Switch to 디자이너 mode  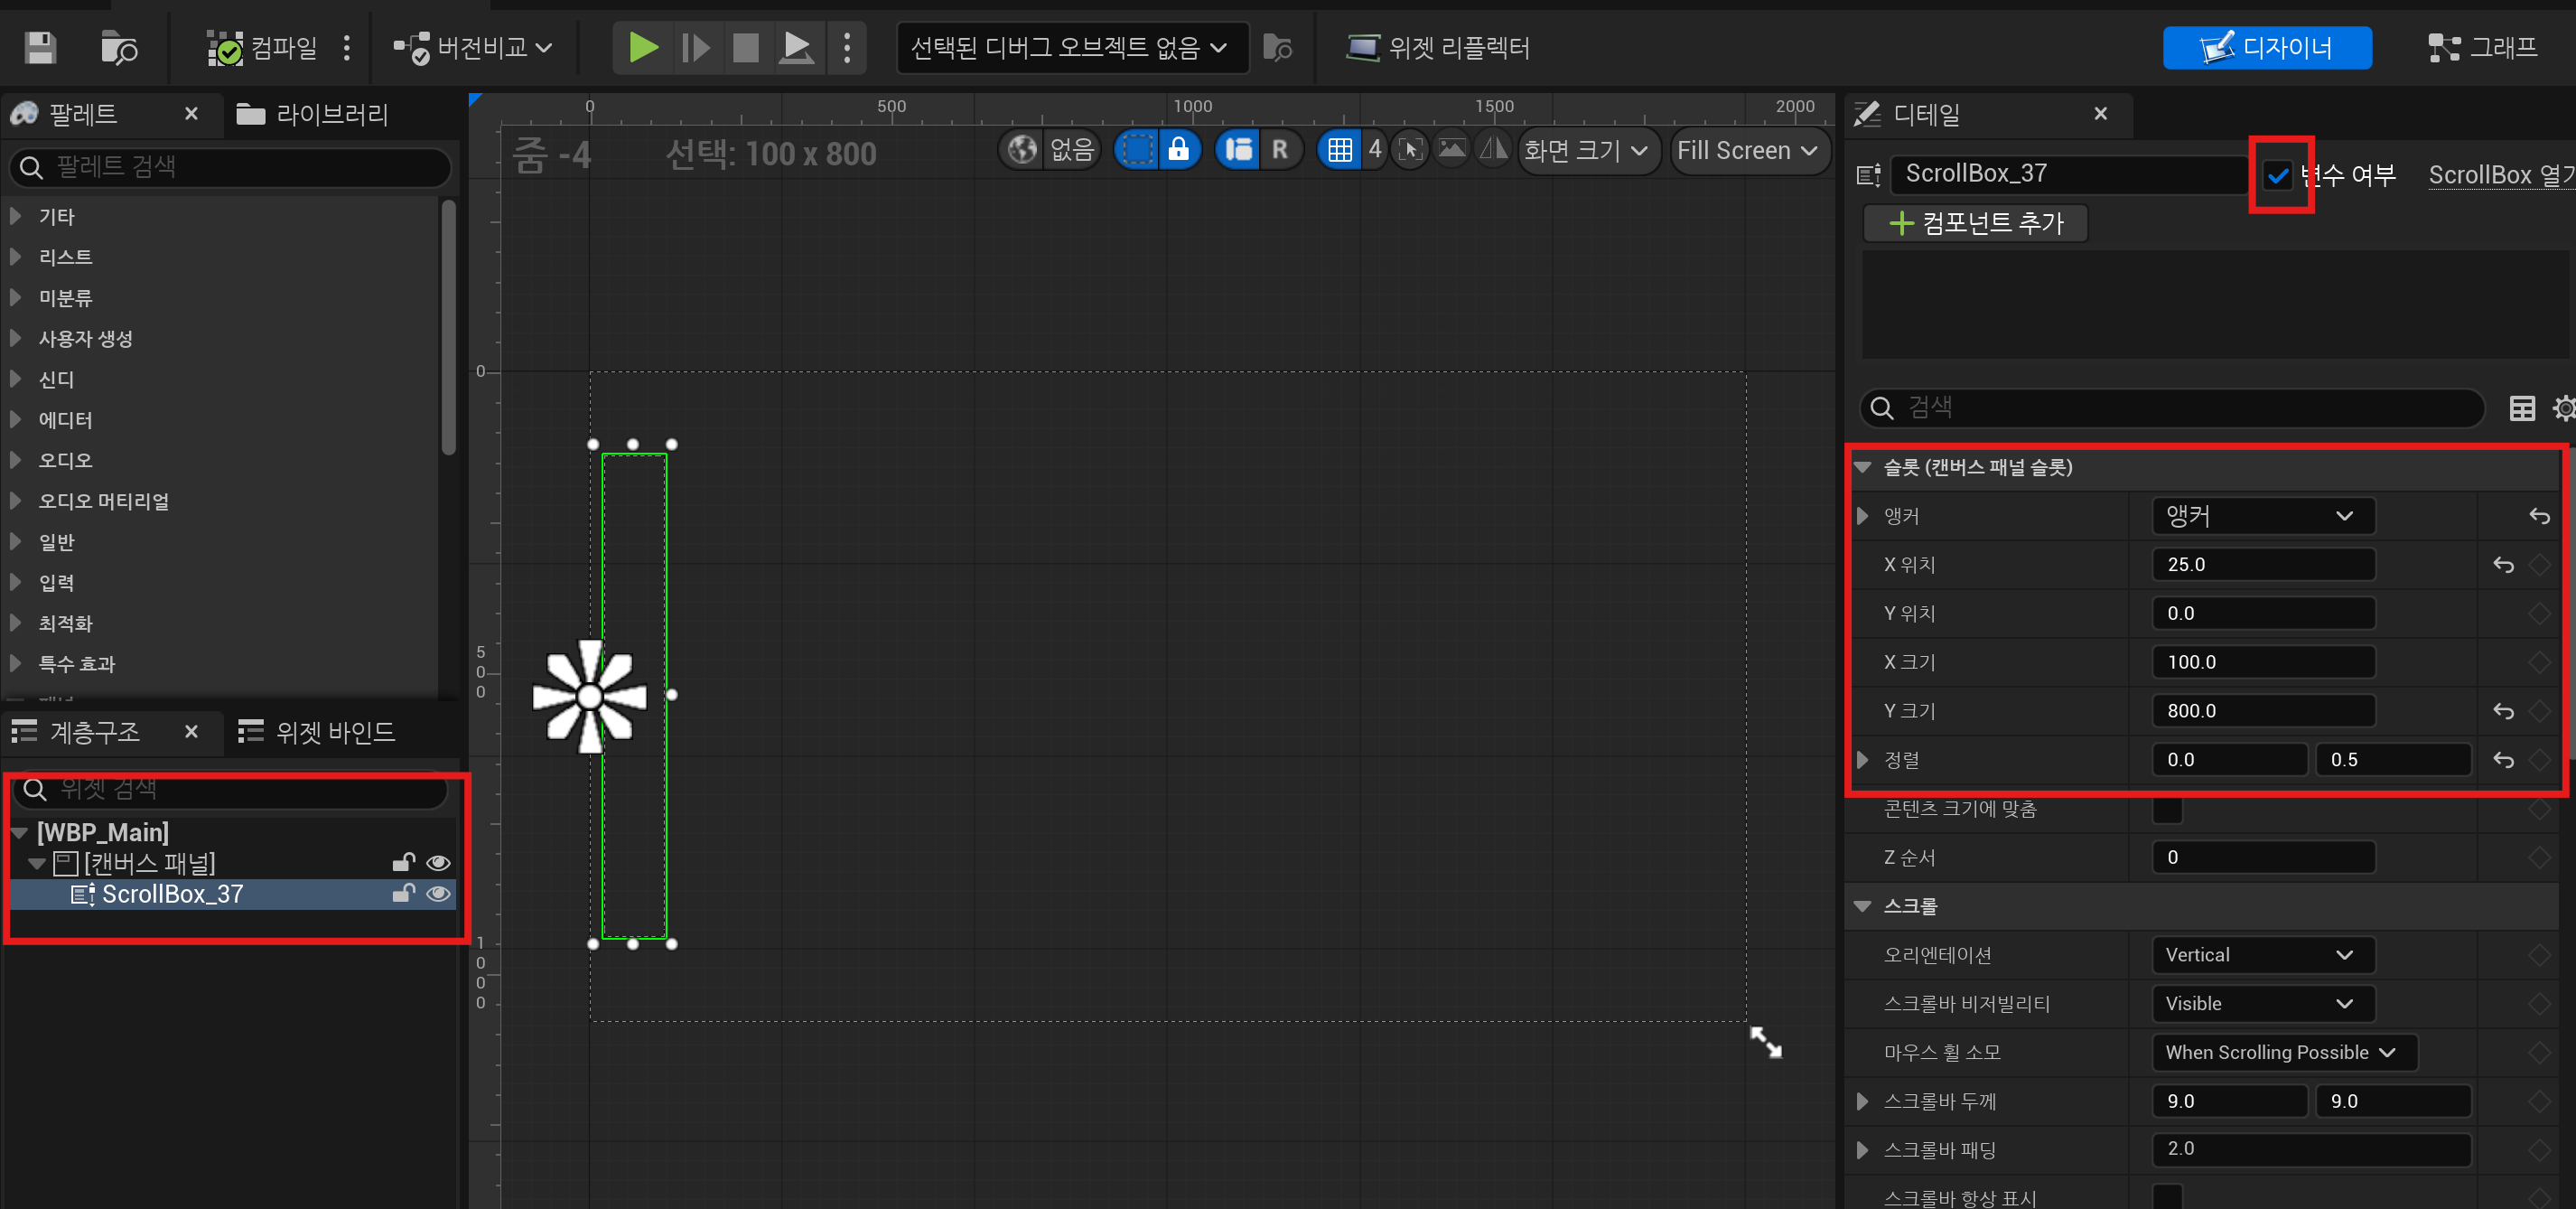2266,48
